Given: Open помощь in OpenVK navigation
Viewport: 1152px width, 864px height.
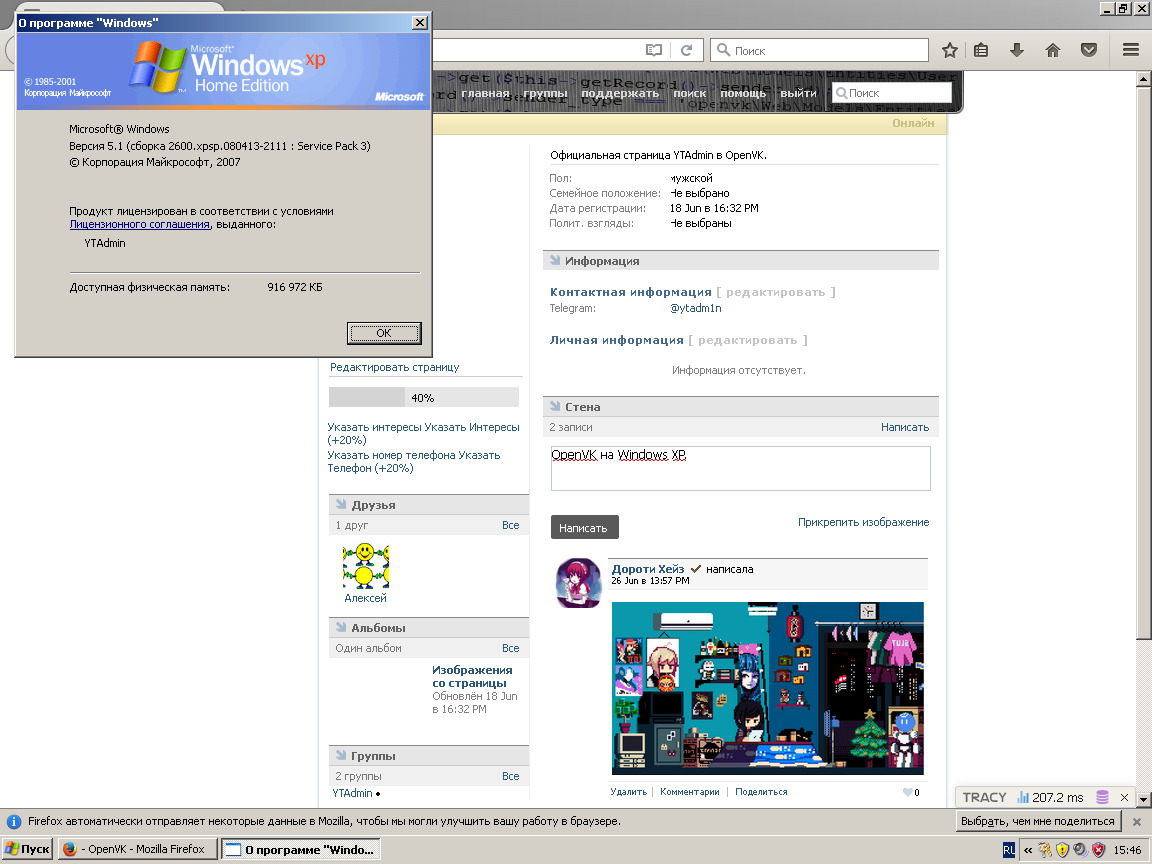Looking at the screenshot, I should click(743, 93).
